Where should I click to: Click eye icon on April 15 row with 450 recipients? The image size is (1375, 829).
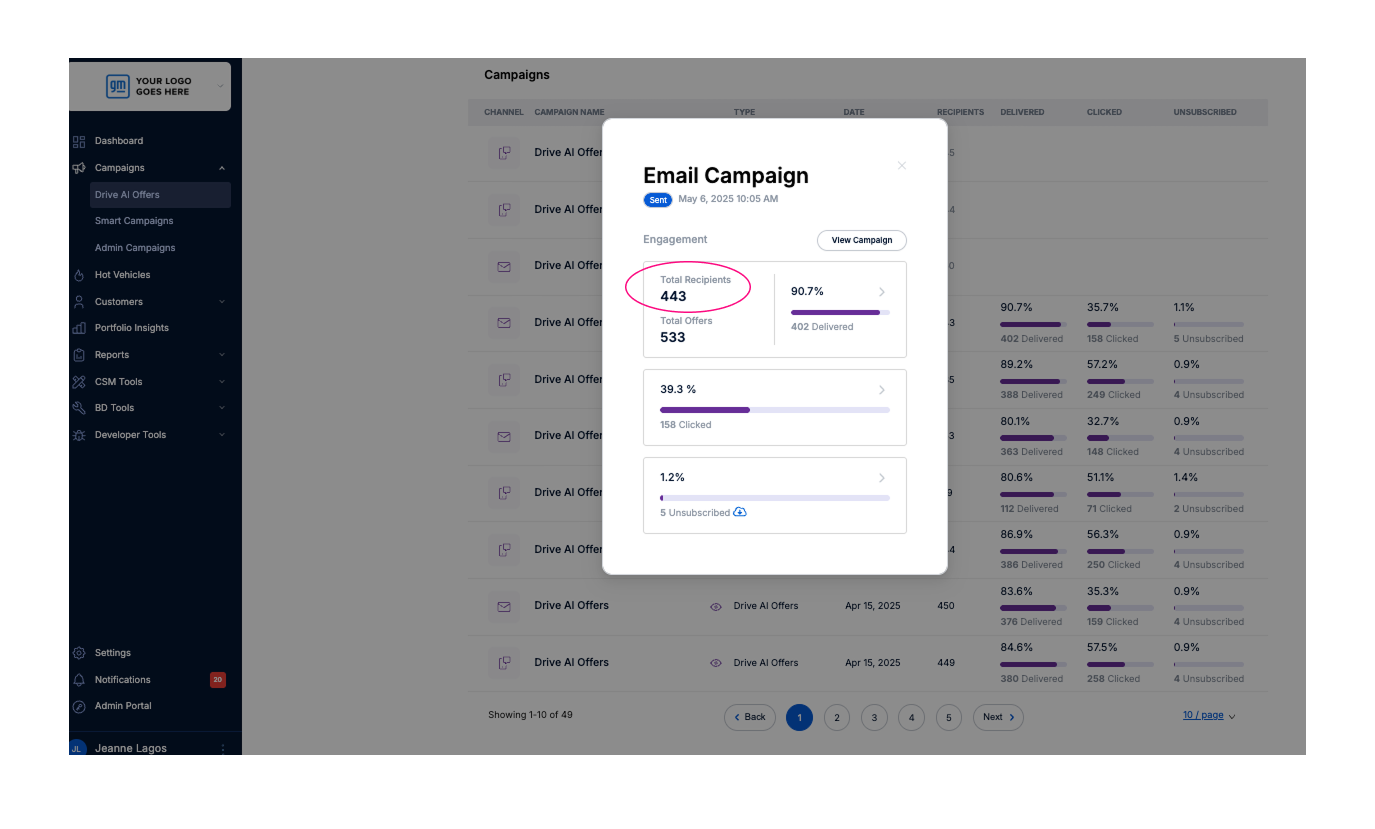point(716,606)
